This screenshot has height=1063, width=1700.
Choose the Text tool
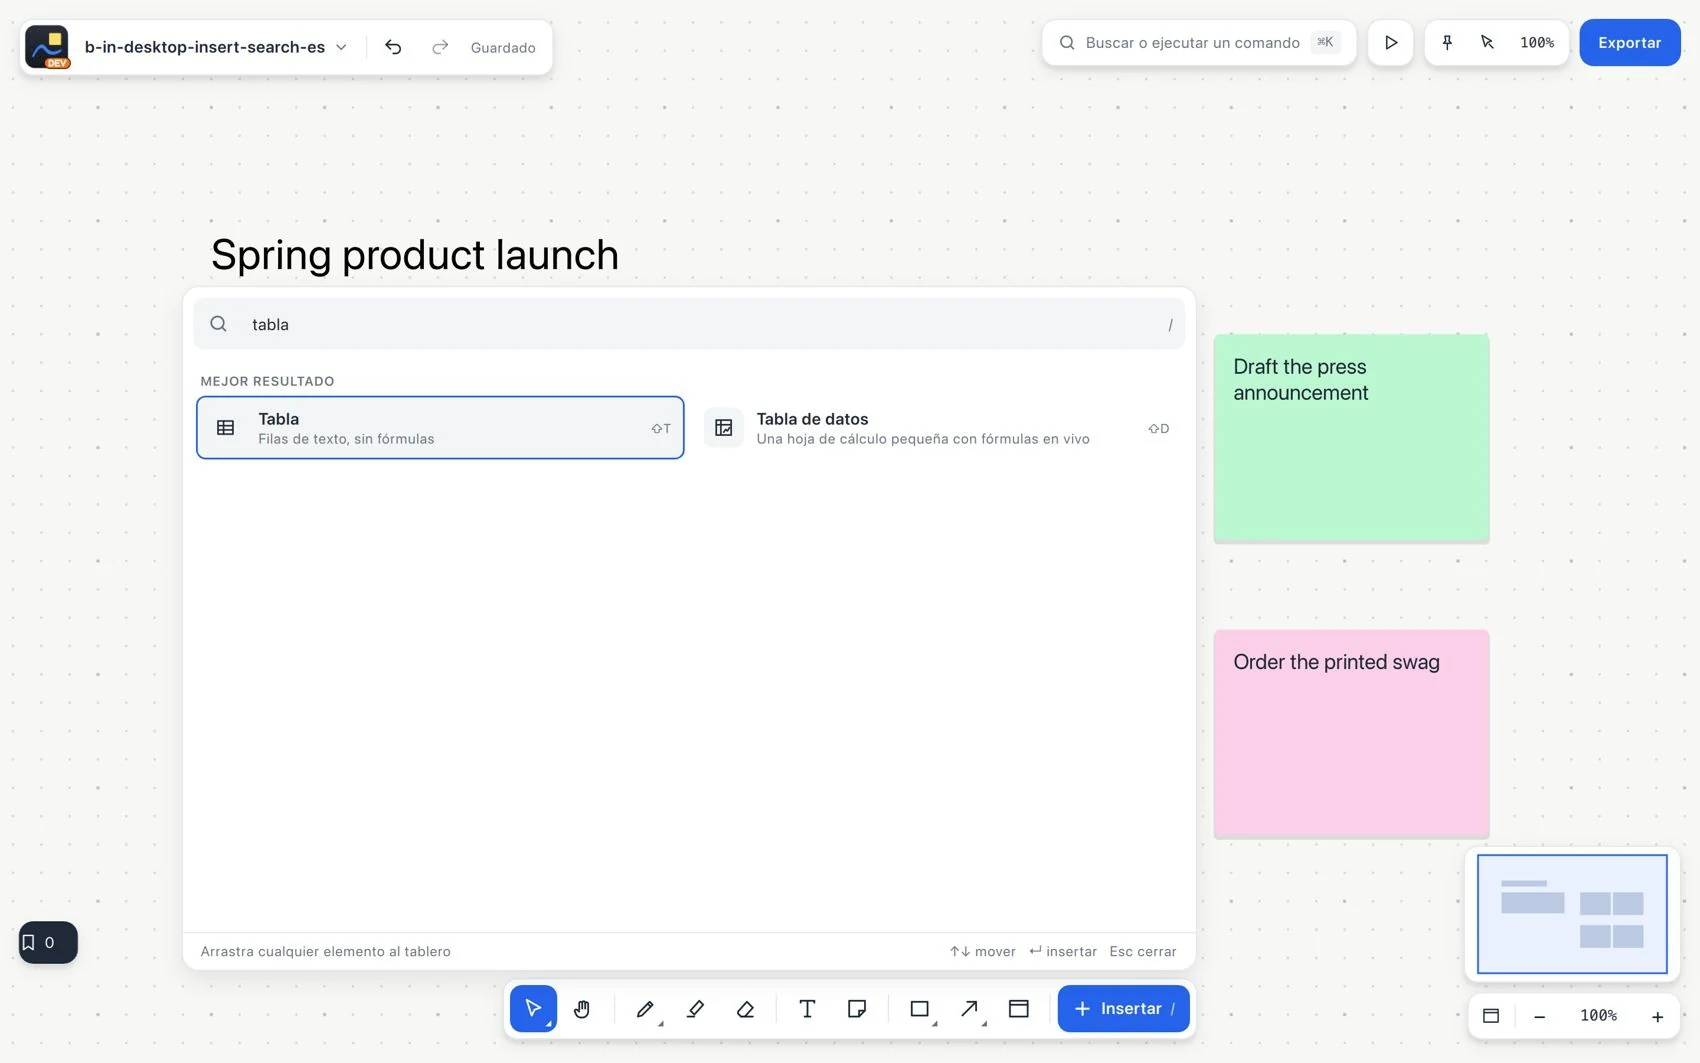point(807,1009)
